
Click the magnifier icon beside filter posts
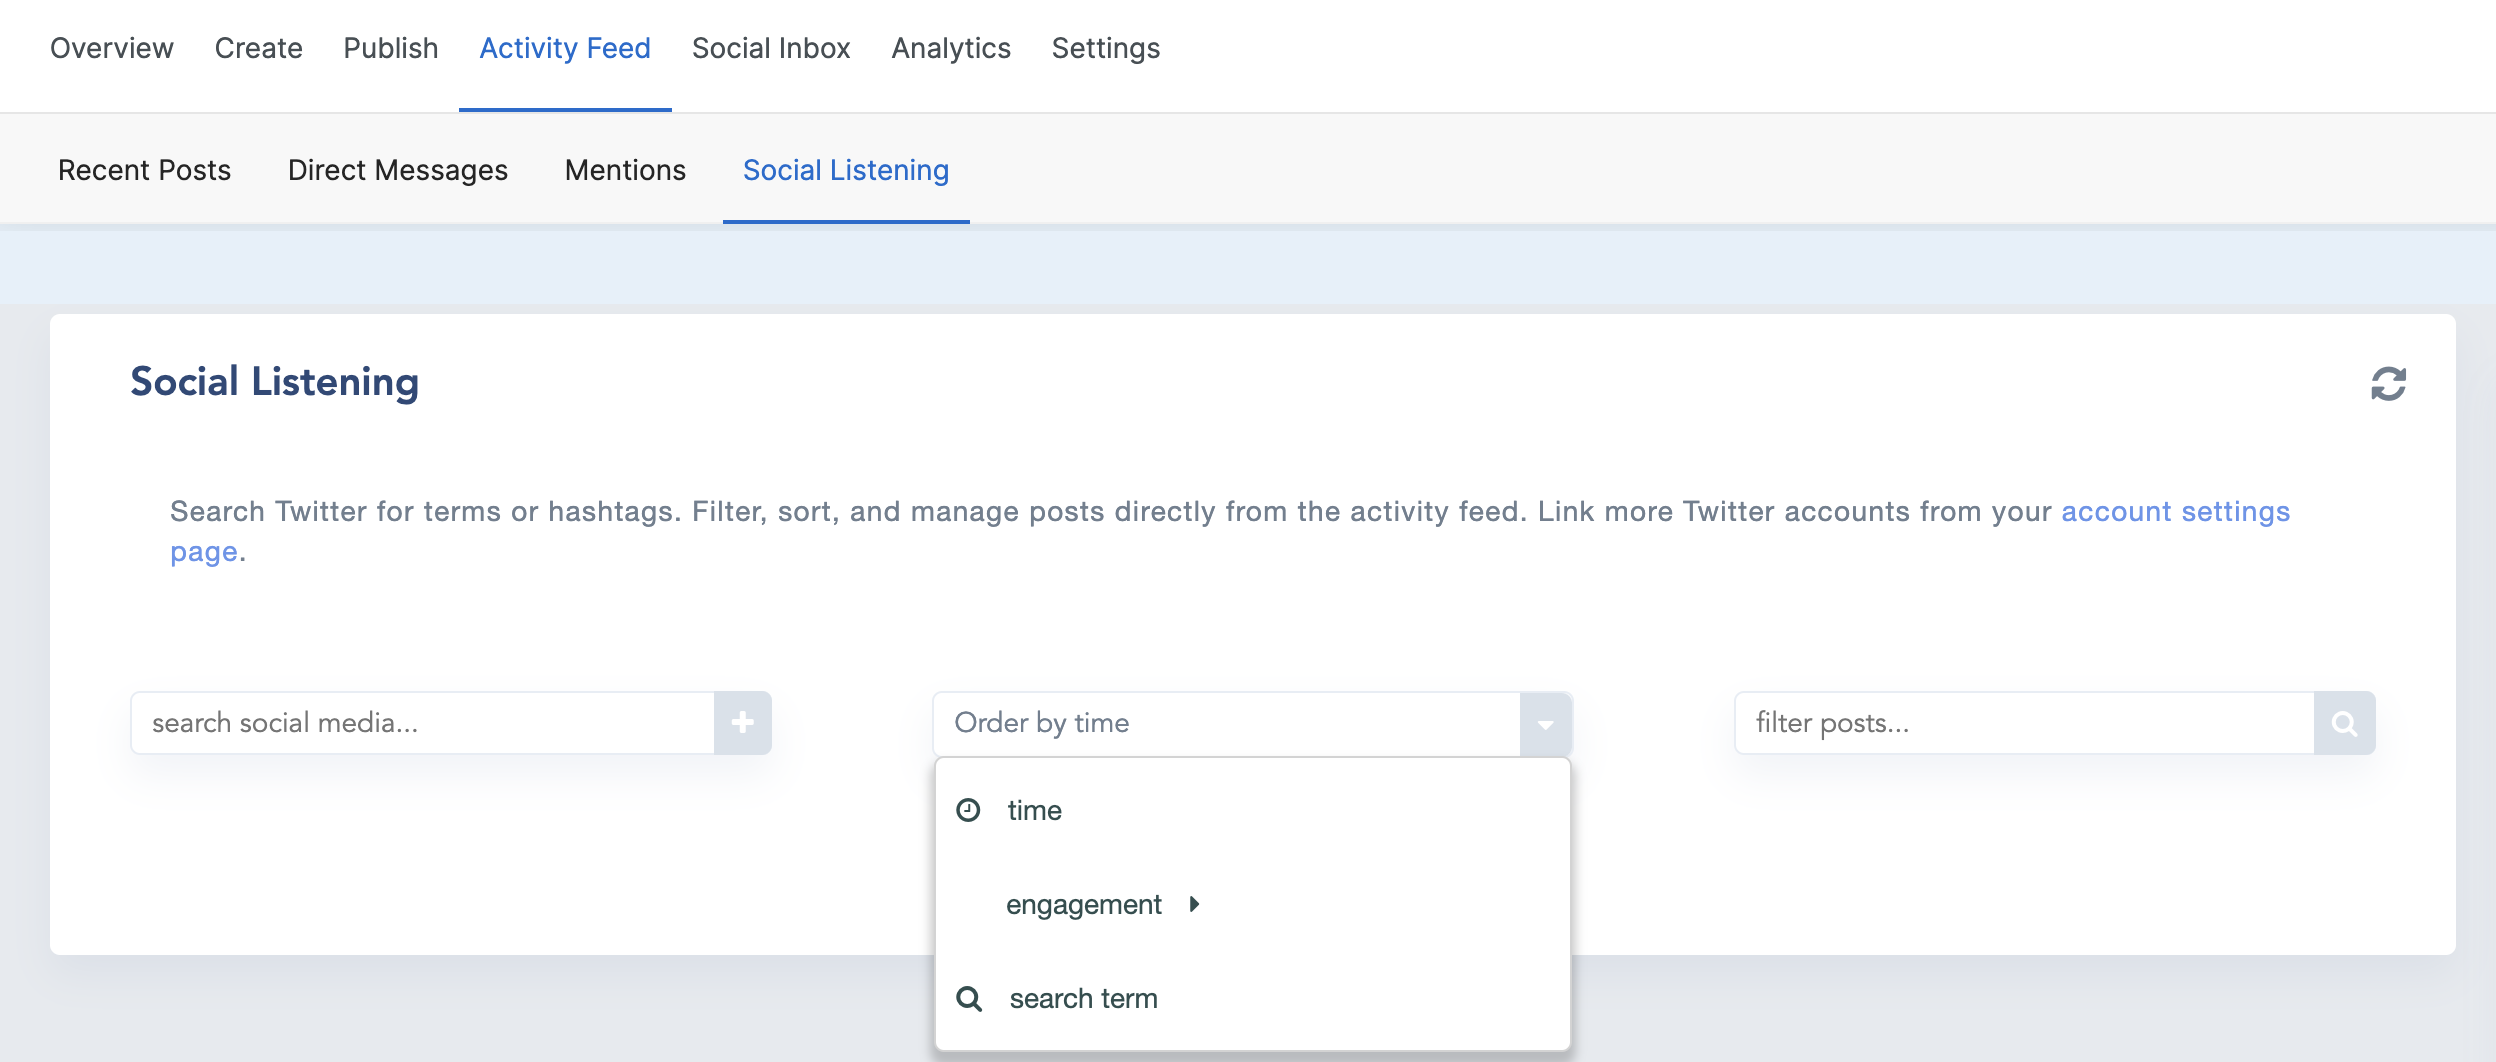point(2344,722)
